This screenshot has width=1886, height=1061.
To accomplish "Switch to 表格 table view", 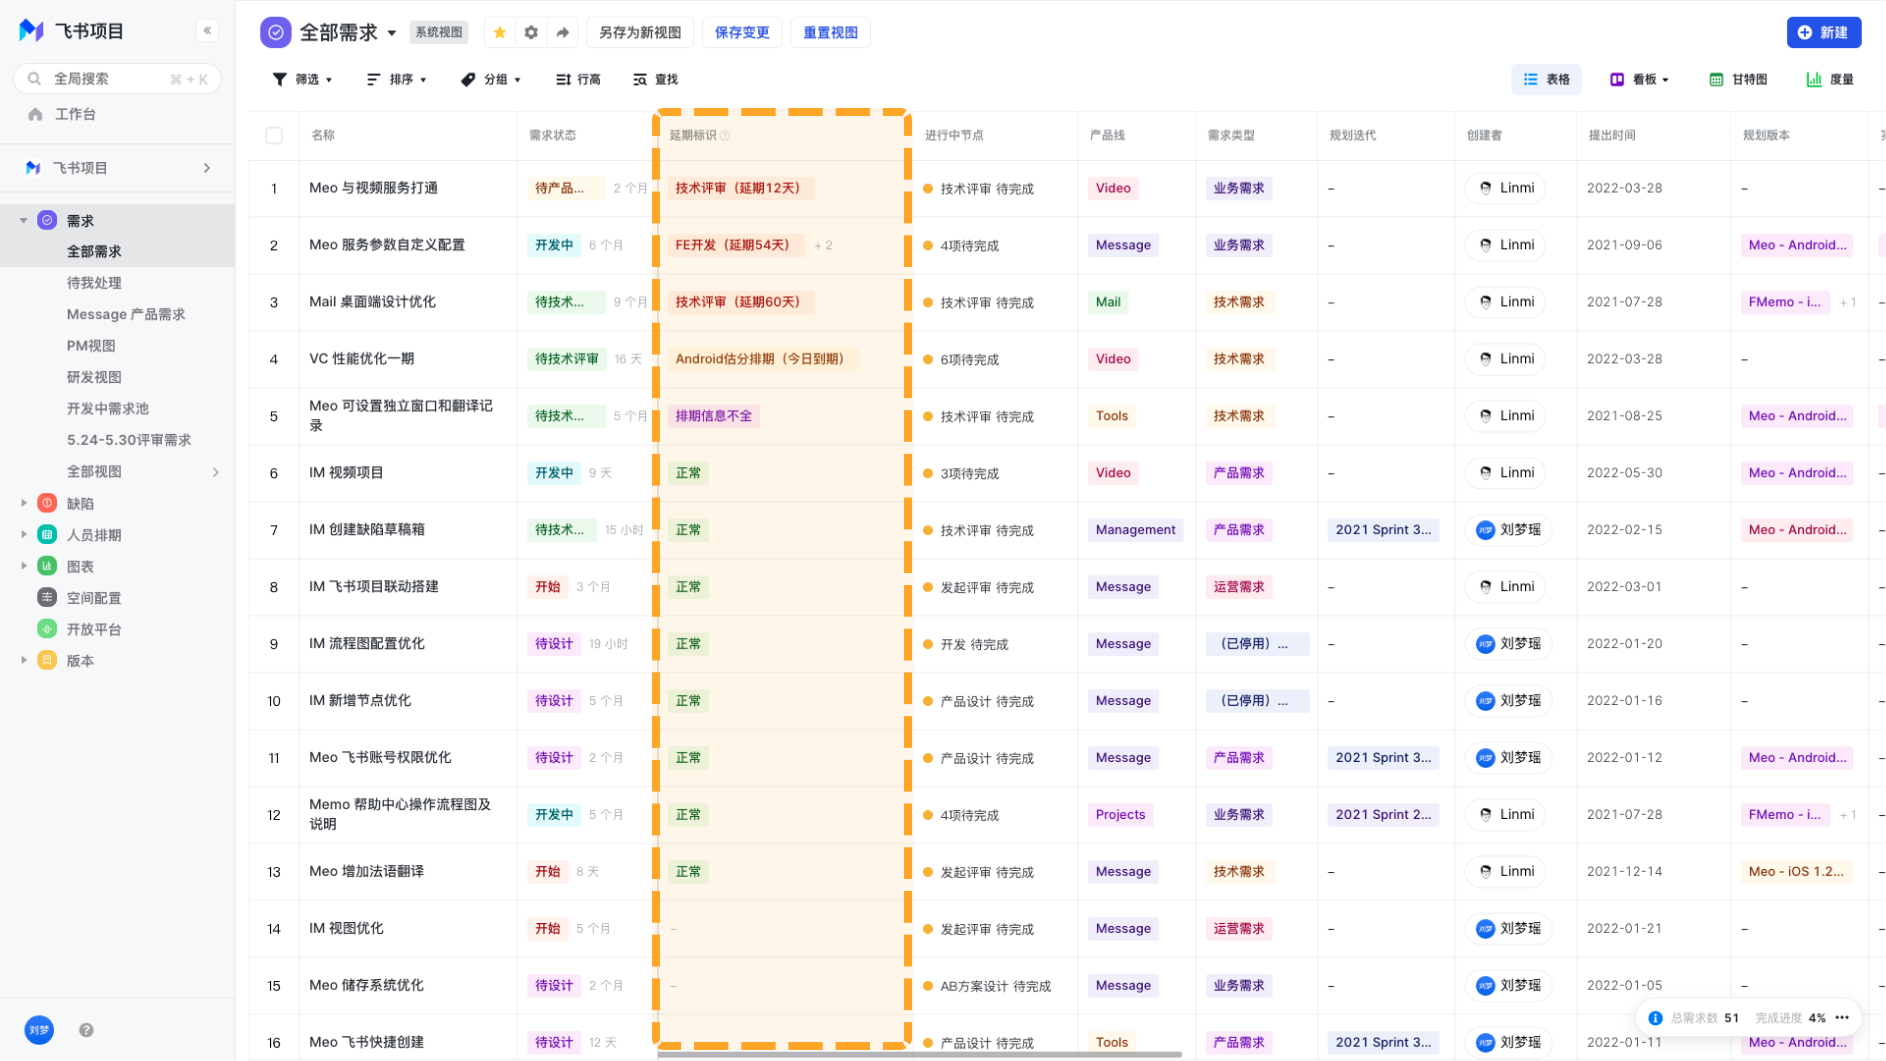I will coord(1546,79).
